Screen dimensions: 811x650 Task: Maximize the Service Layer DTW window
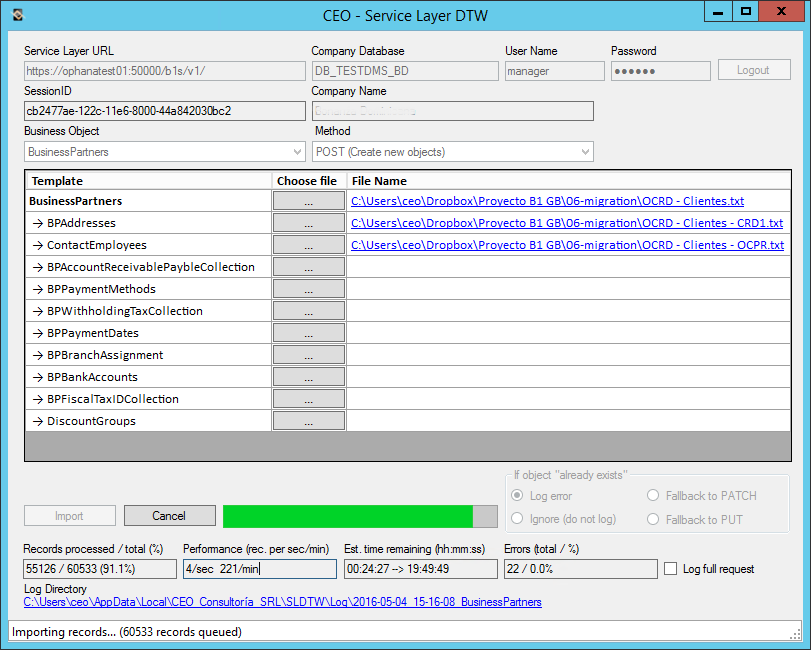coord(745,12)
